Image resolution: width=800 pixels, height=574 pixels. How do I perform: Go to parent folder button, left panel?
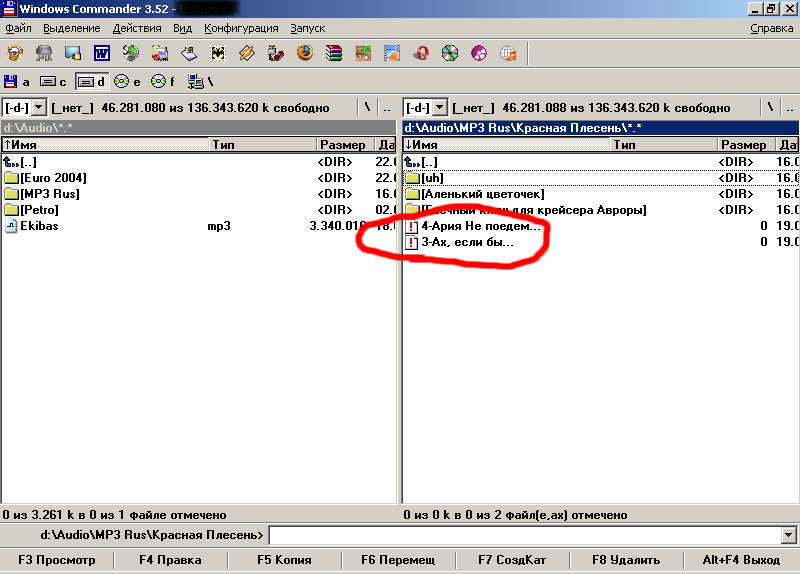(387, 108)
